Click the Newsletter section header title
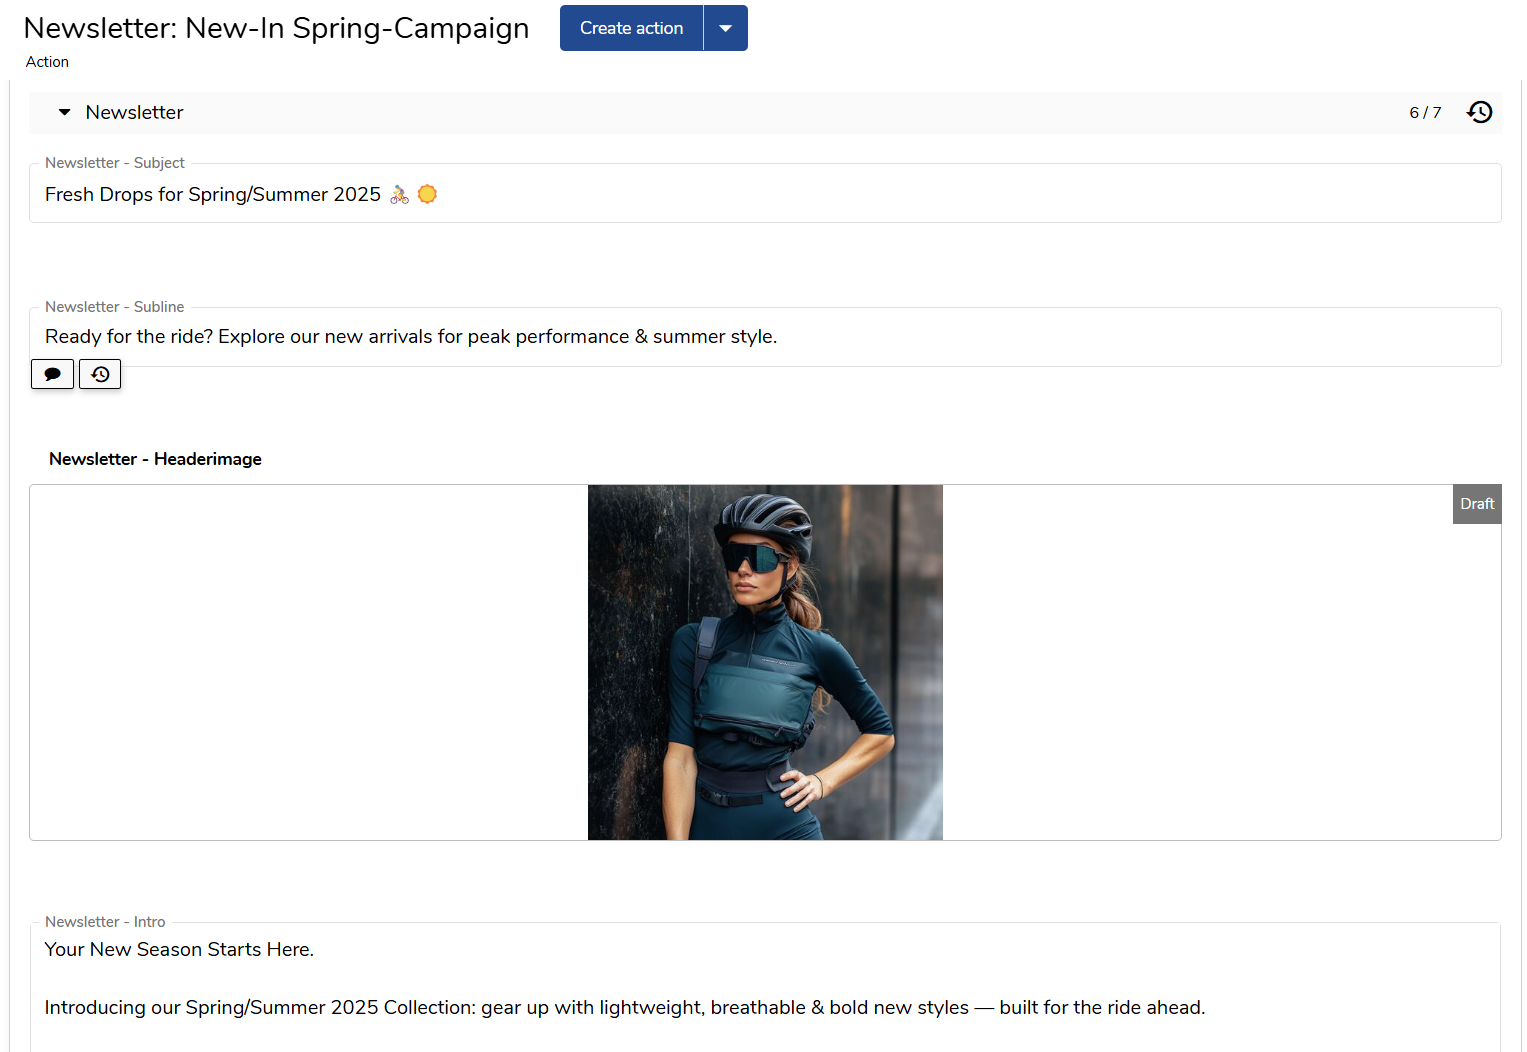This screenshot has width=1527, height=1052. click(135, 112)
